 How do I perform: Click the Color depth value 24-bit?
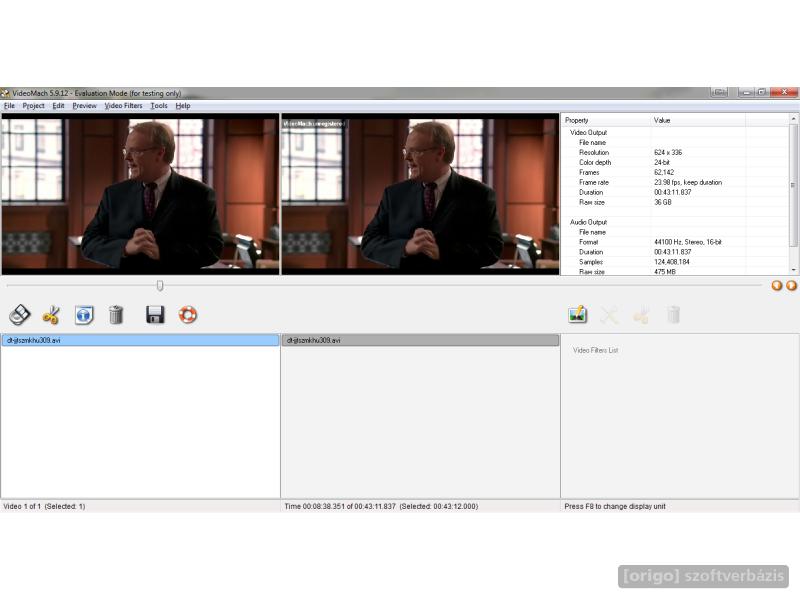[662, 162]
